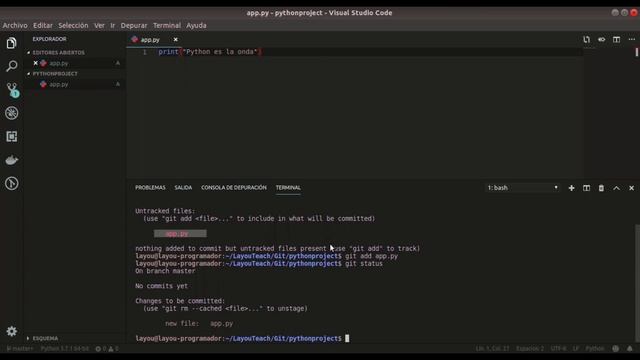Click the open changes icon in editor toolbar
Viewport: 640px width, 360px height.
[602, 40]
